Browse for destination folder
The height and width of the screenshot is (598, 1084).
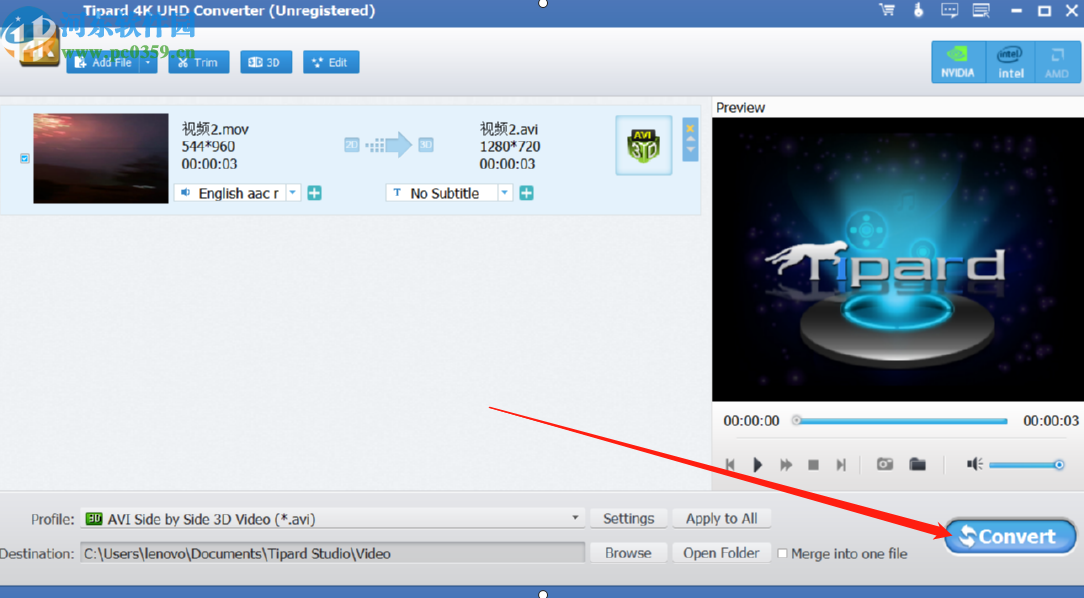[x=628, y=553]
